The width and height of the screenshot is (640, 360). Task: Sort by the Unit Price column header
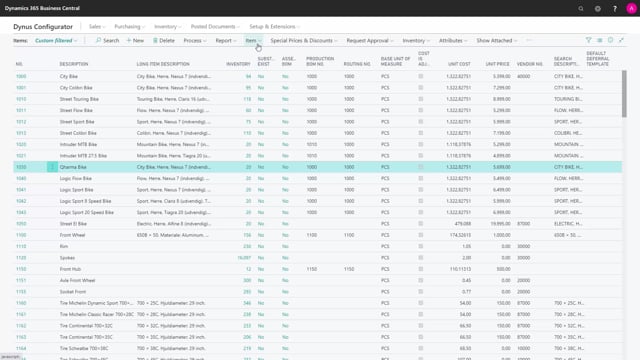coord(498,64)
